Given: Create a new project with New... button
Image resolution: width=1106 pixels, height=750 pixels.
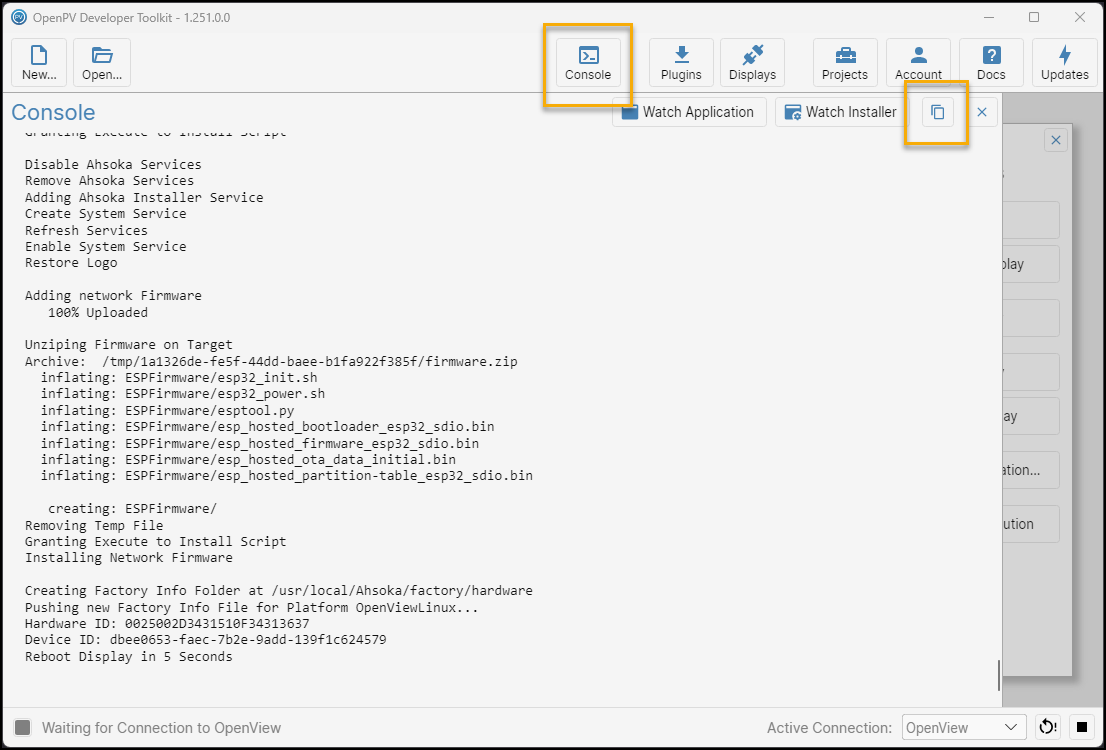Looking at the screenshot, I should pos(39,63).
